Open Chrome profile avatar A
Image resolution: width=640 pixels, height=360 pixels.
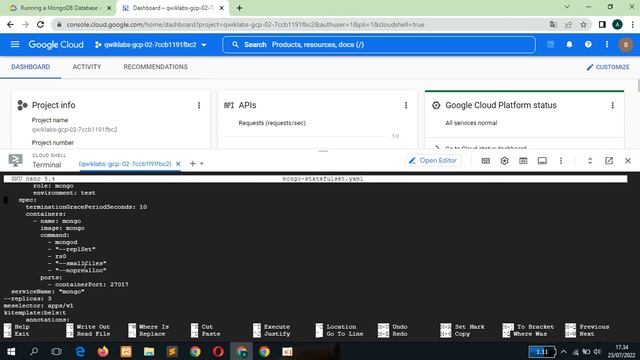click(617, 24)
